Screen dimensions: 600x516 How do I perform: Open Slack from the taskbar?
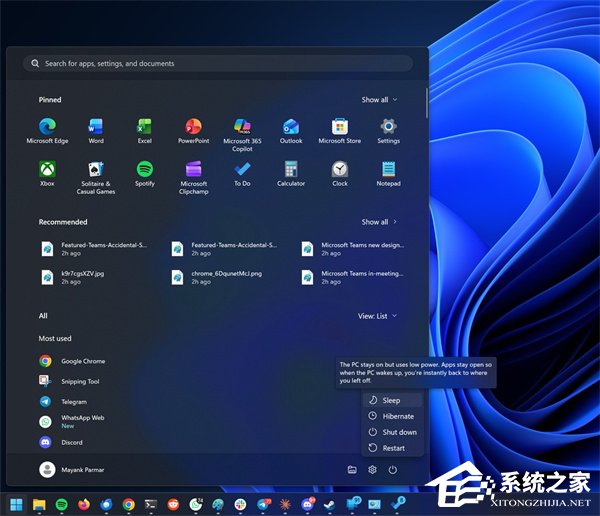pyautogui.click(x=240, y=505)
